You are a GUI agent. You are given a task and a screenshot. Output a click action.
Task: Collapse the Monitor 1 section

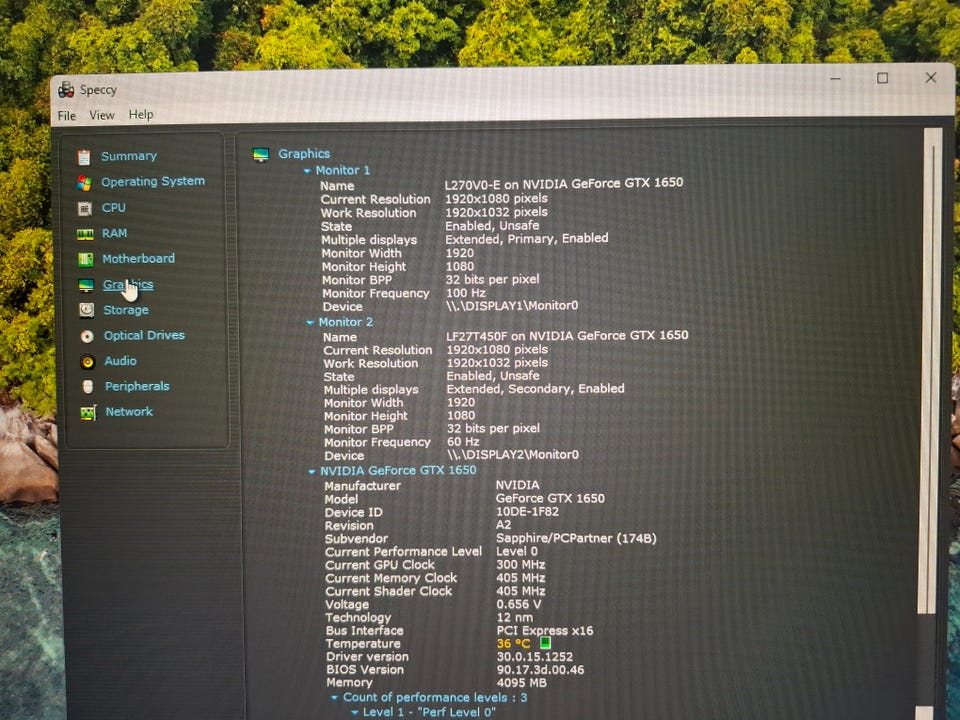(x=306, y=171)
